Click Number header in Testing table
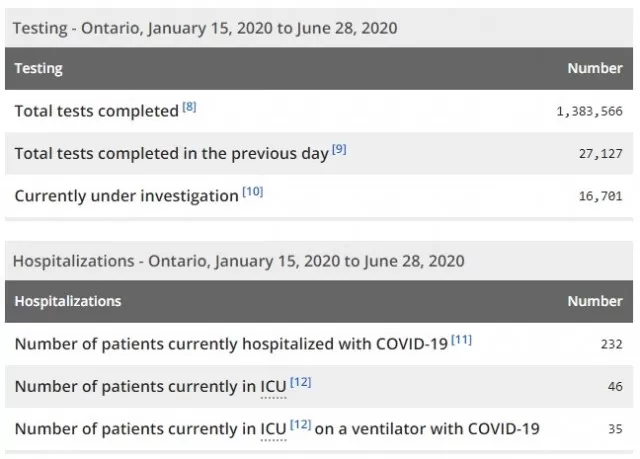This screenshot has width=640, height=459. [595, 68]
